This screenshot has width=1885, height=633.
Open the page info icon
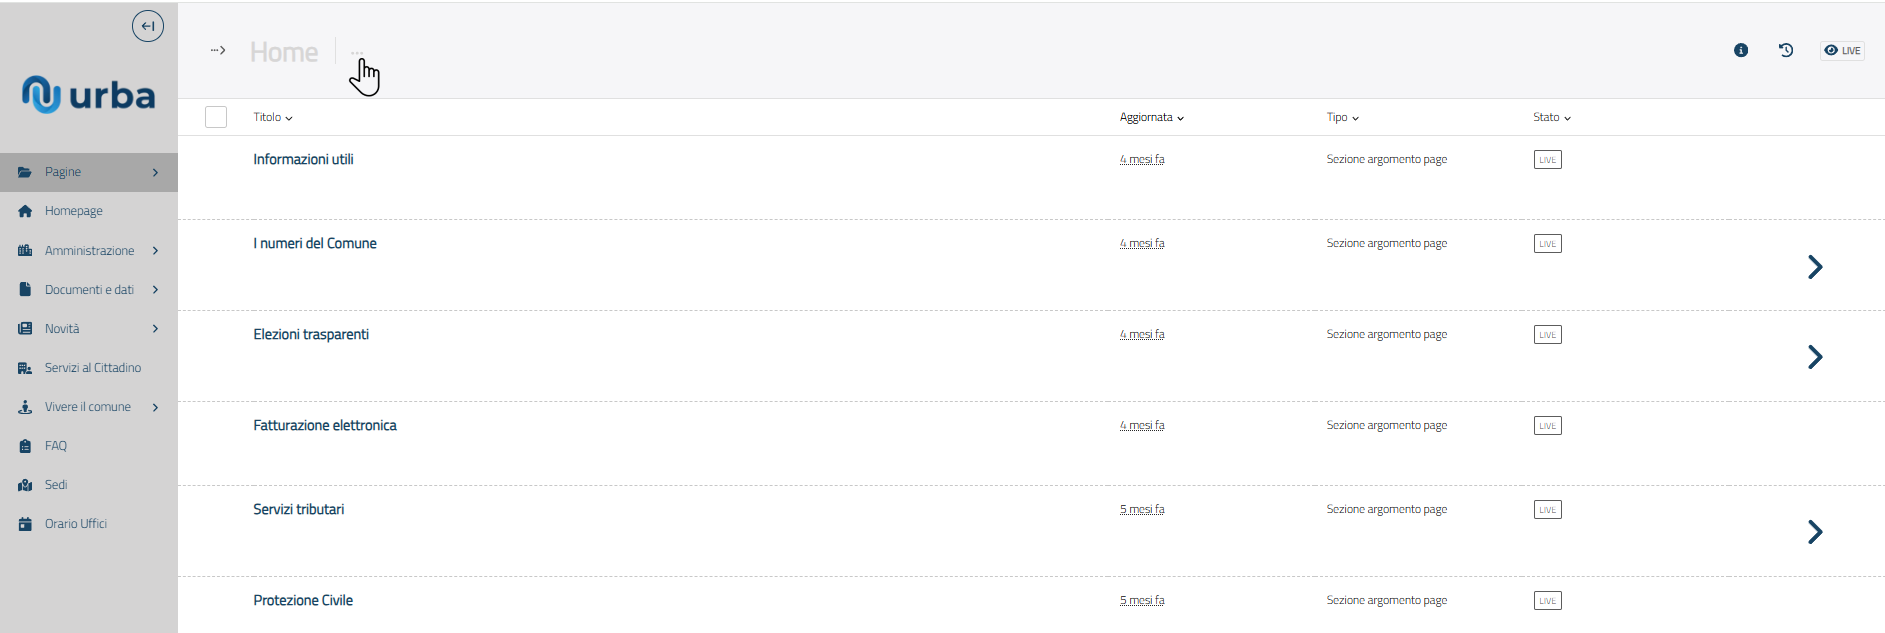click(1741, 50)
